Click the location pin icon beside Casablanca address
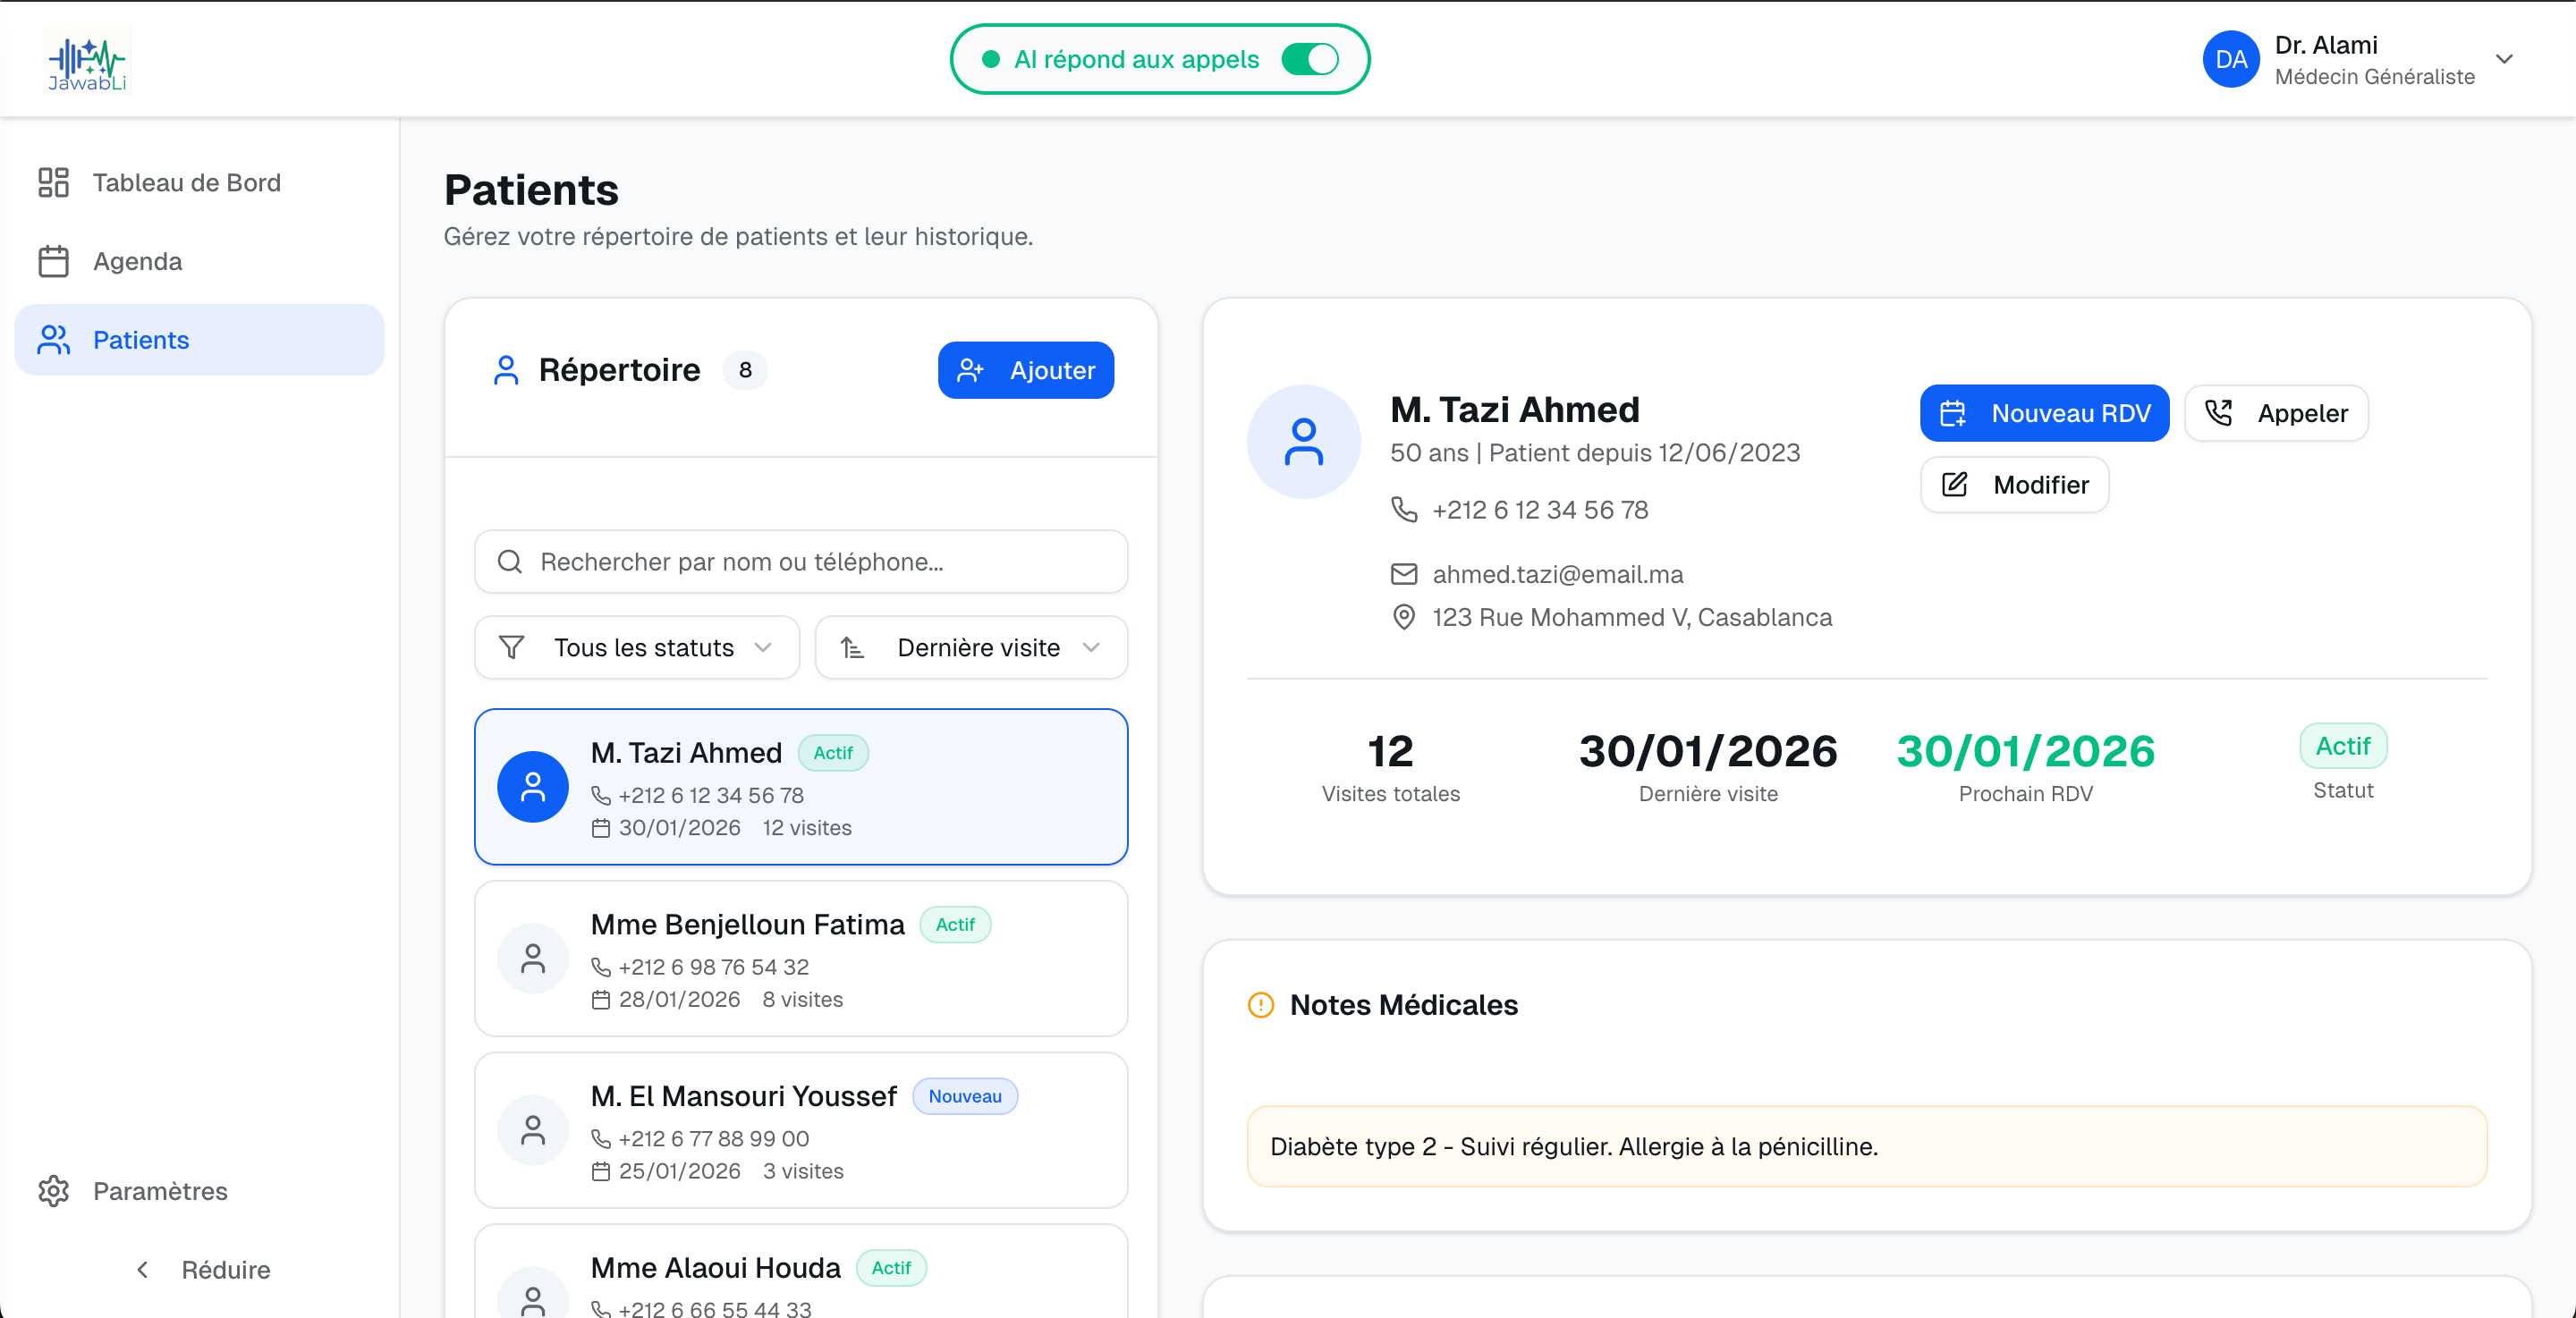The width and height of the screenshot is (2576, 1318). click(1404, 617)
